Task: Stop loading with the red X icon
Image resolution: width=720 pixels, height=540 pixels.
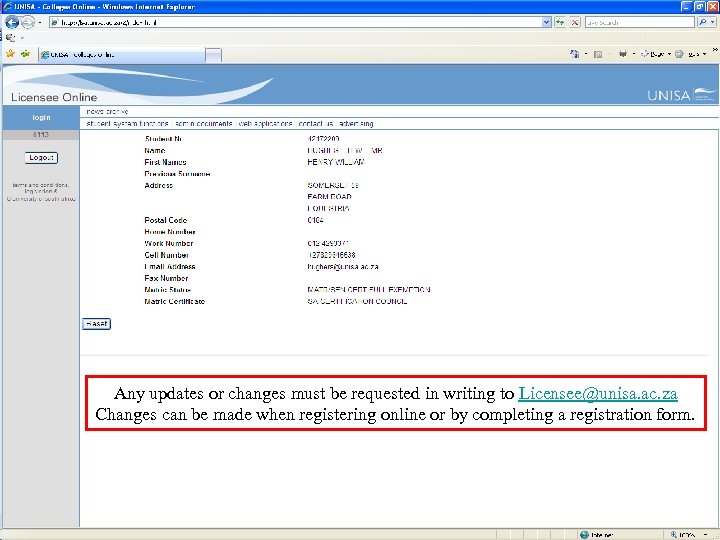Action: pyautogui.click(x=575, y=22)
